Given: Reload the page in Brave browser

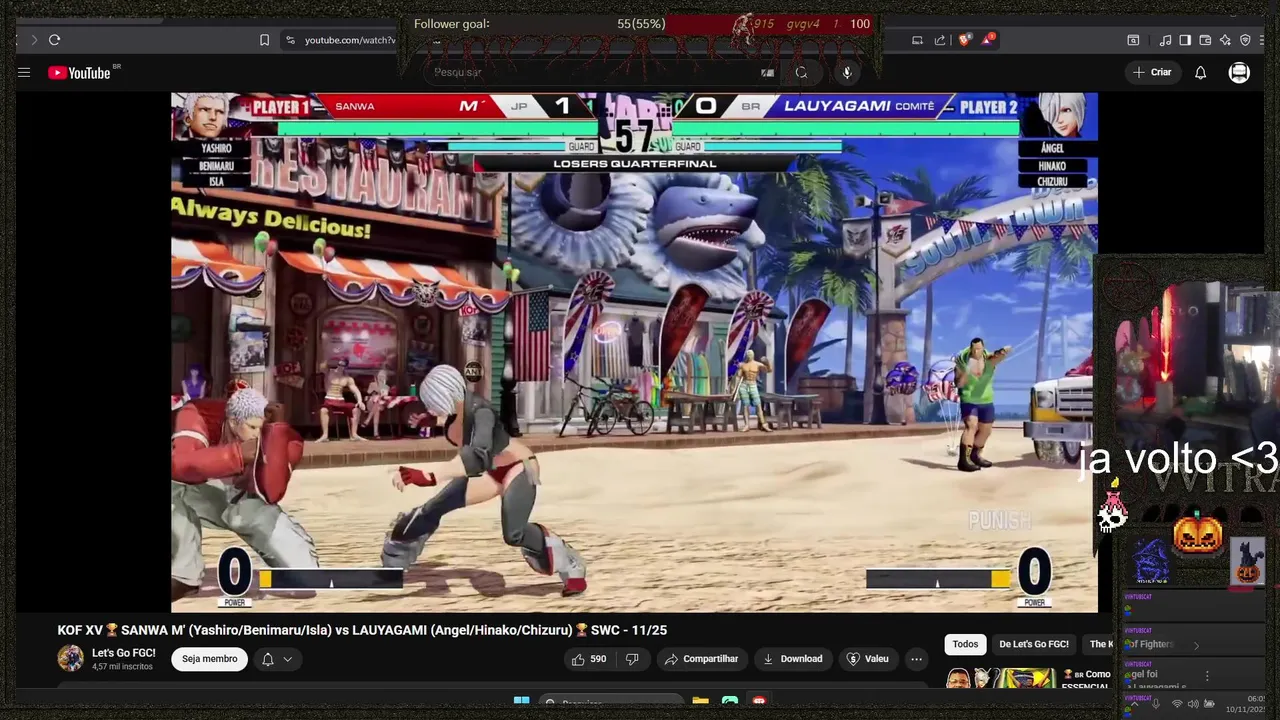Looking at the screenshot, I should 54,40.
